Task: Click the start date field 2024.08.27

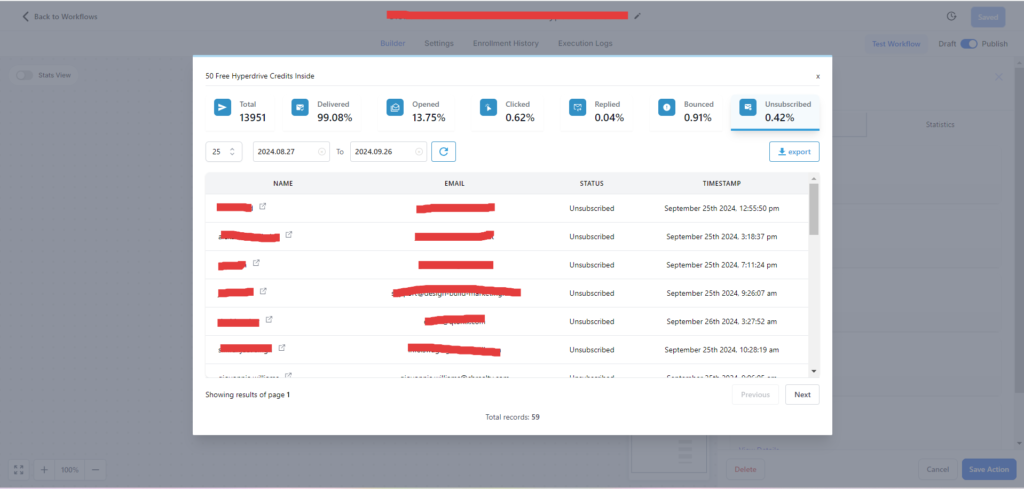Action: click(291, 151)
